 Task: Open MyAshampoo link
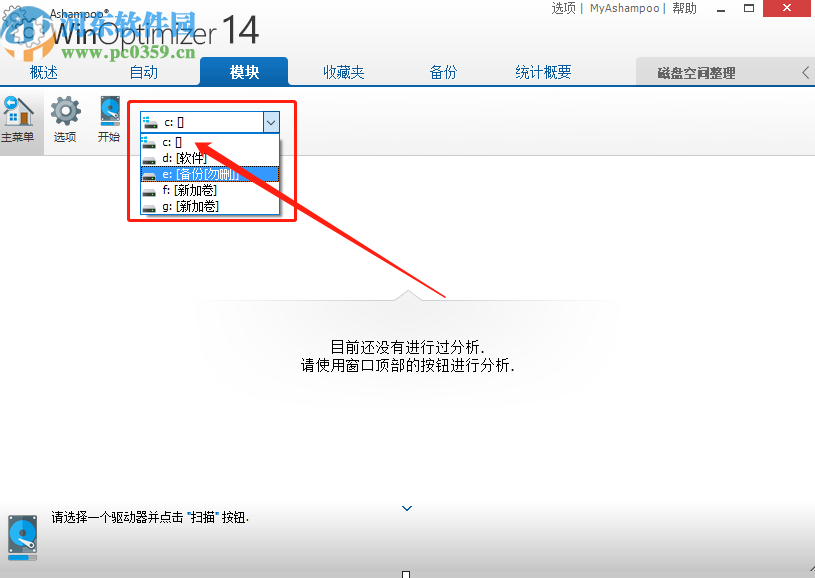[624, 8]
